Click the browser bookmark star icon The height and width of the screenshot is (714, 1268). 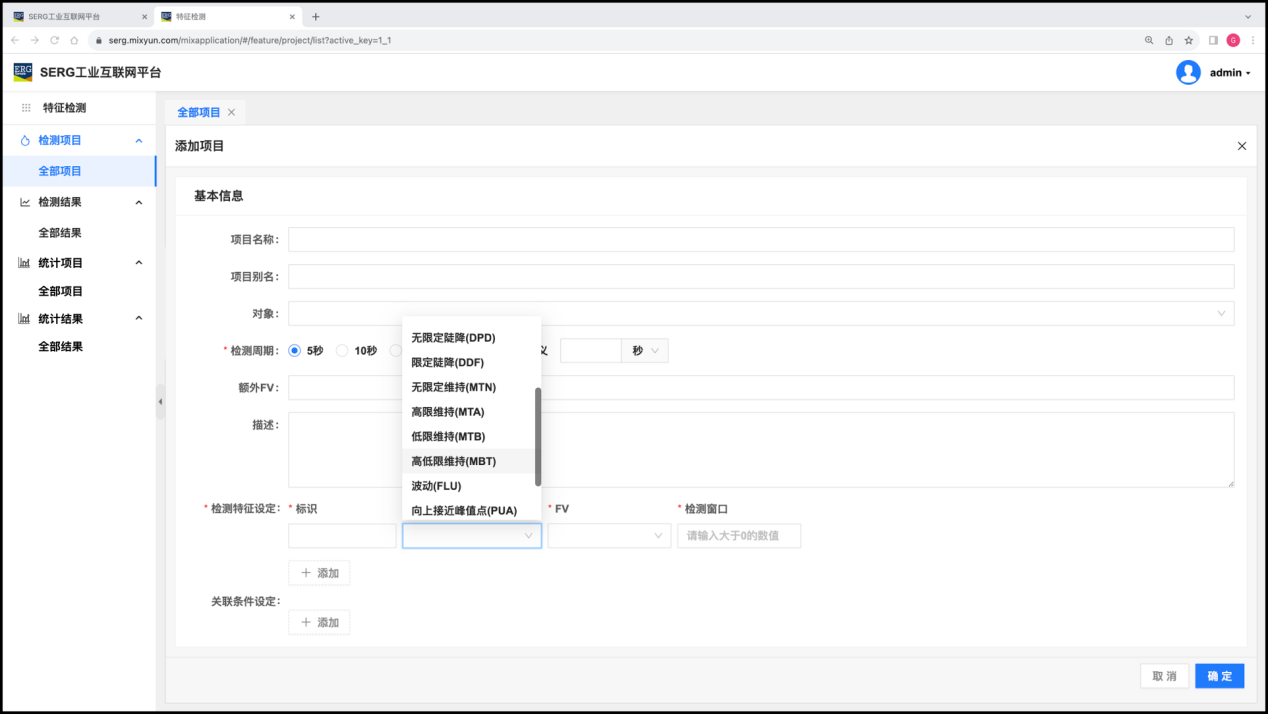tap(1189, 40)
